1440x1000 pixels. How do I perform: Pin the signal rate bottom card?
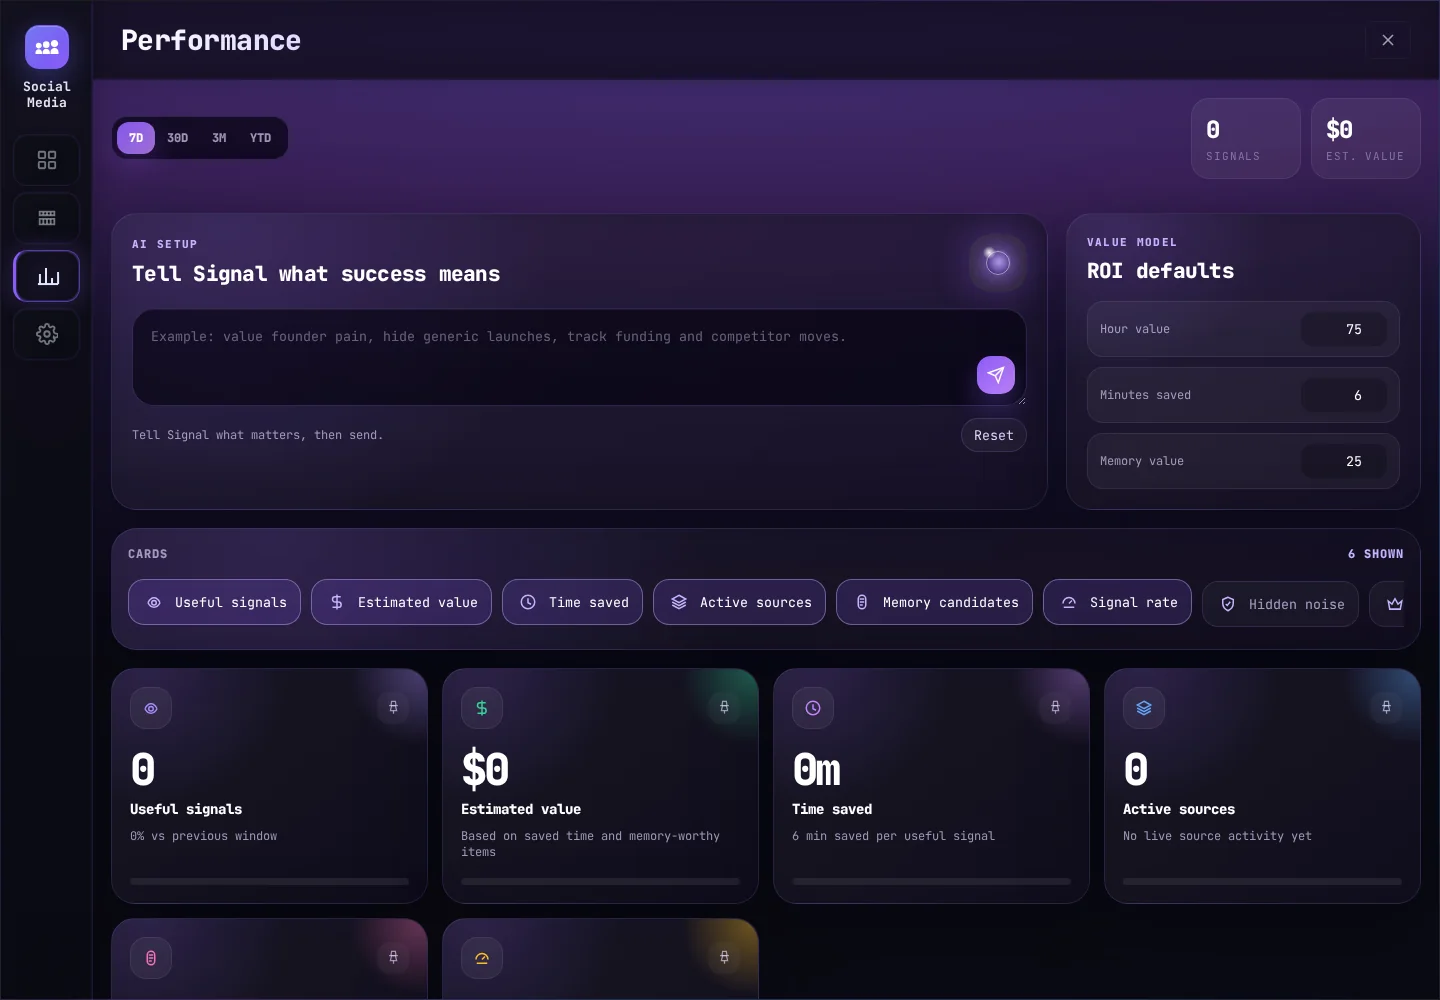[x=724, y=957]
